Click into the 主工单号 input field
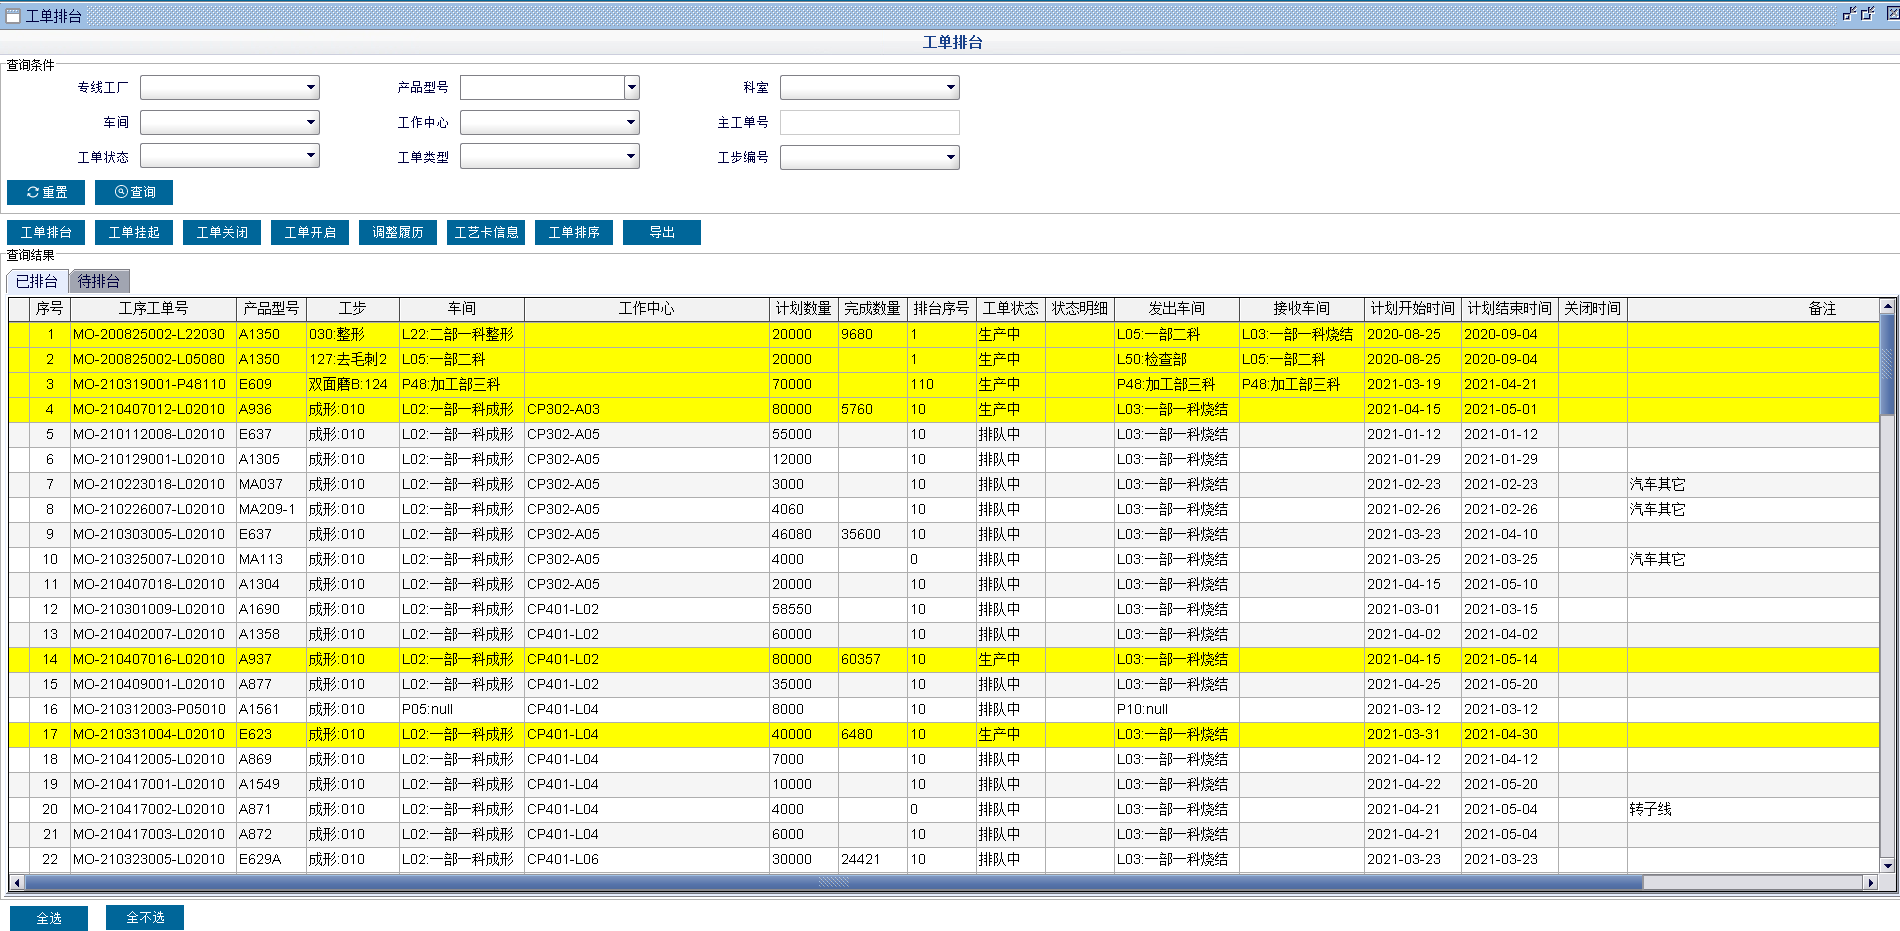This screenshot has width=1900, height=931. tap(869, 123)
